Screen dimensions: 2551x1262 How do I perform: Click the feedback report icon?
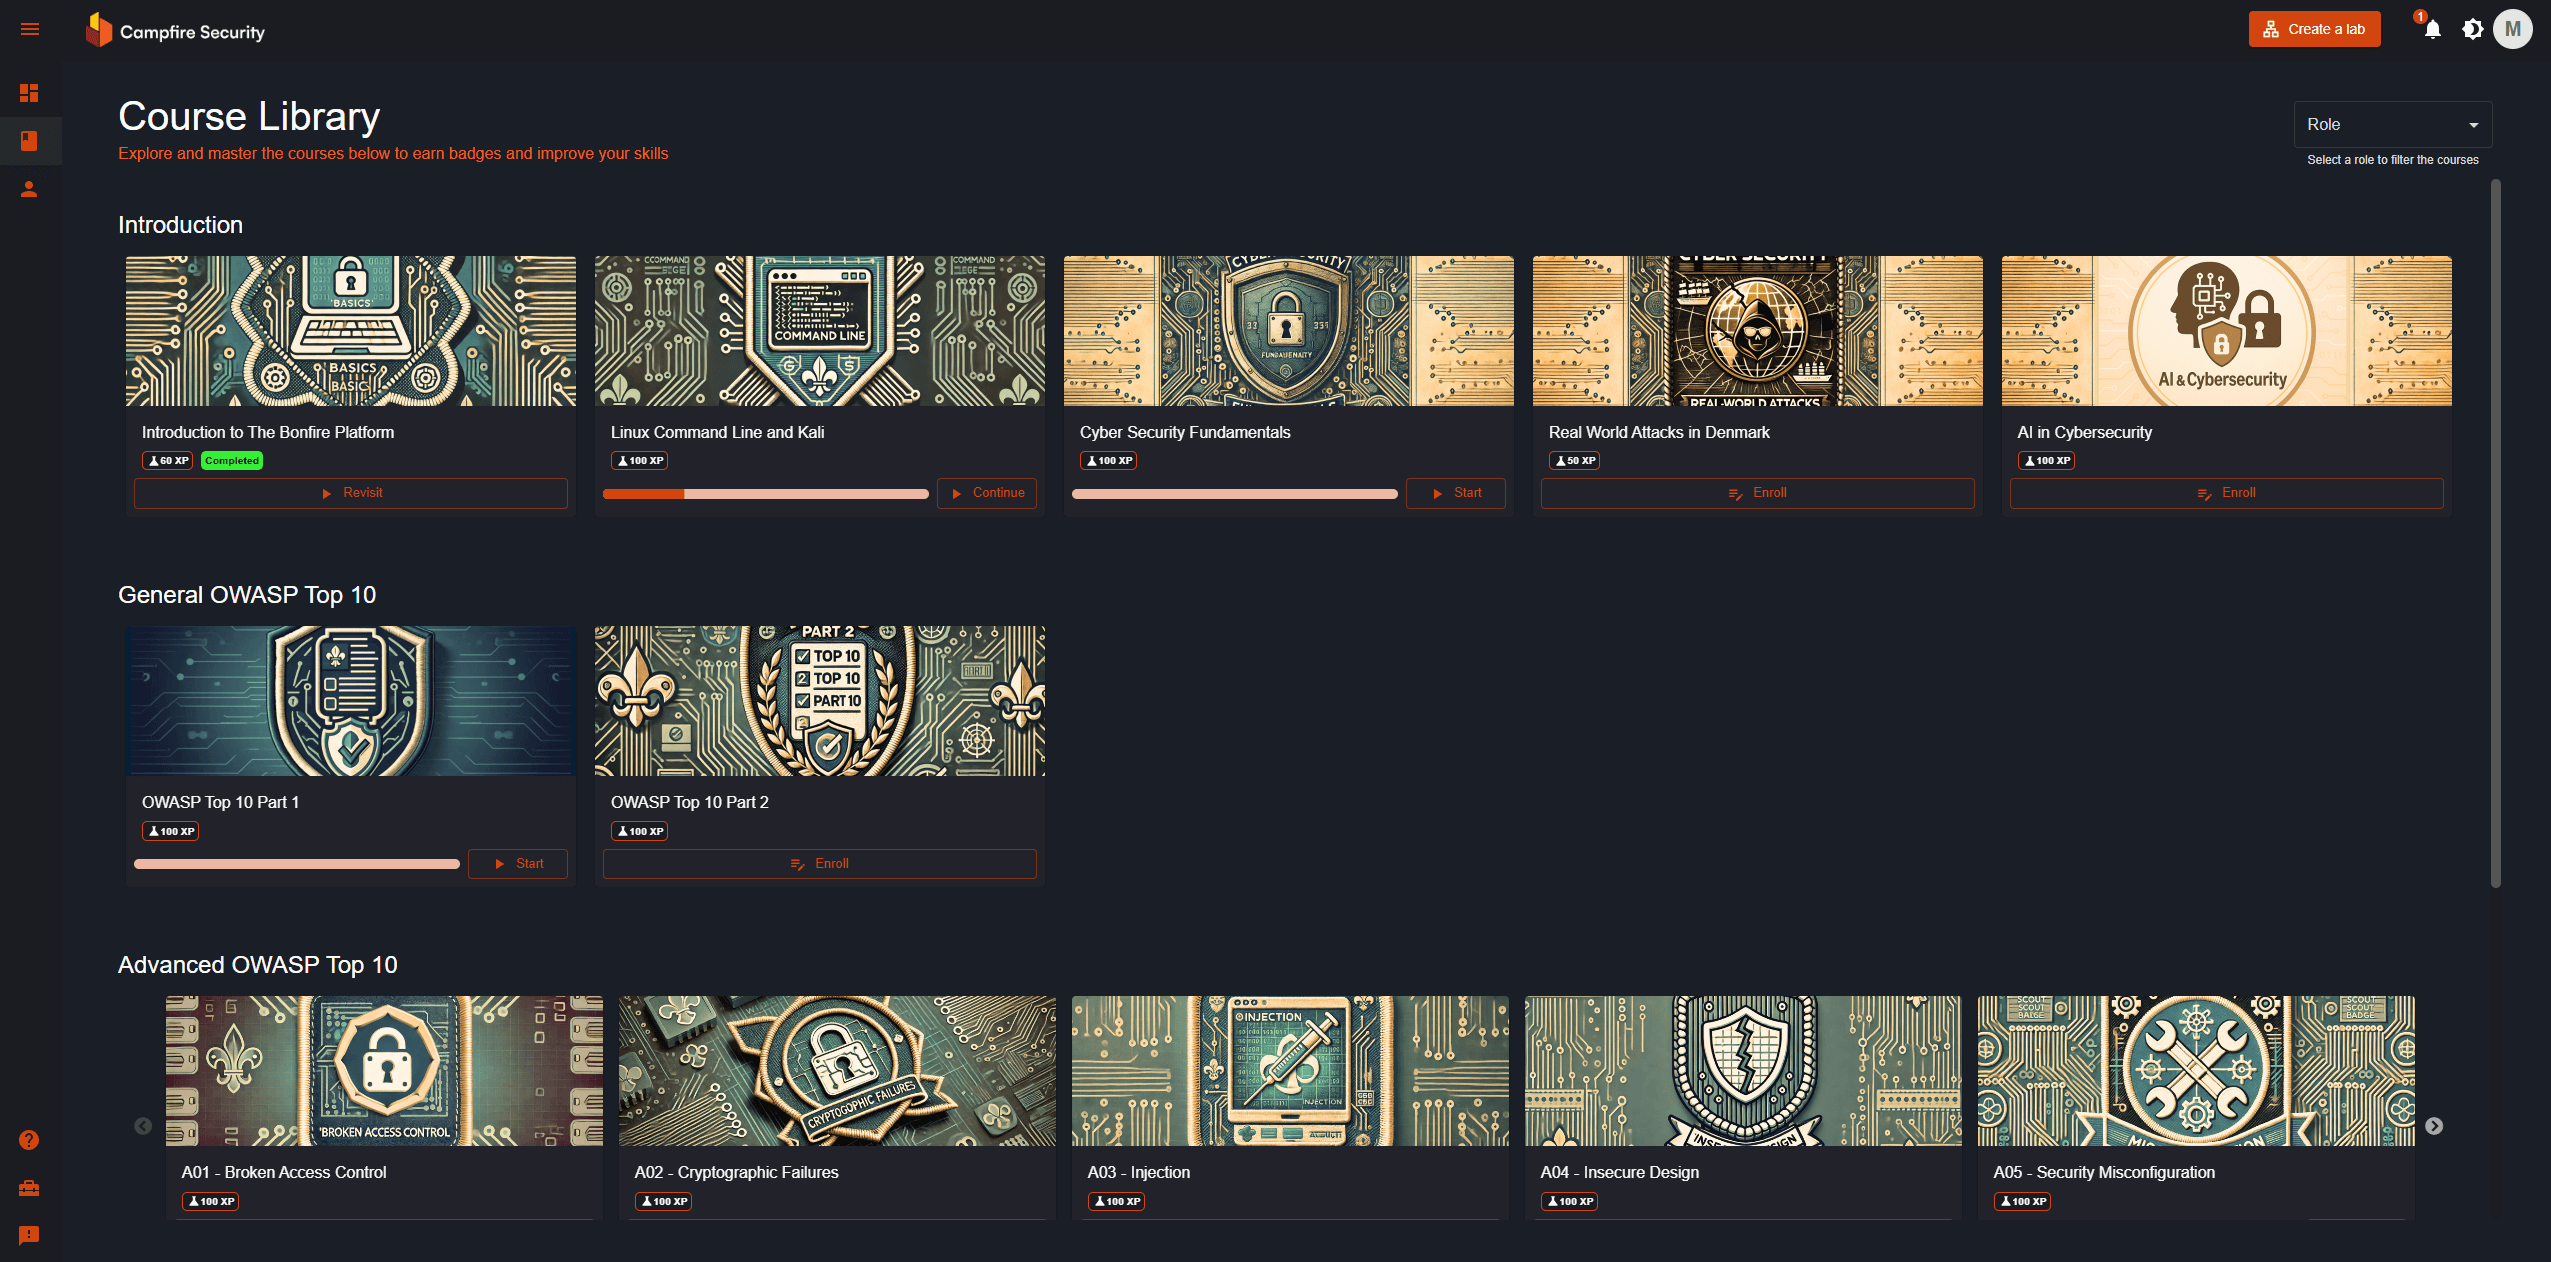(x=29, y=1235)
